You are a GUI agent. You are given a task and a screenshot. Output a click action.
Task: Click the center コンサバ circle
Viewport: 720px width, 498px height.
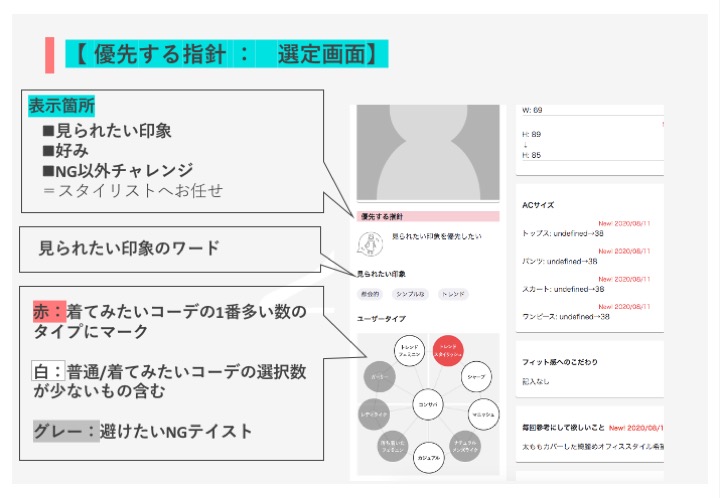pos(430,405)
